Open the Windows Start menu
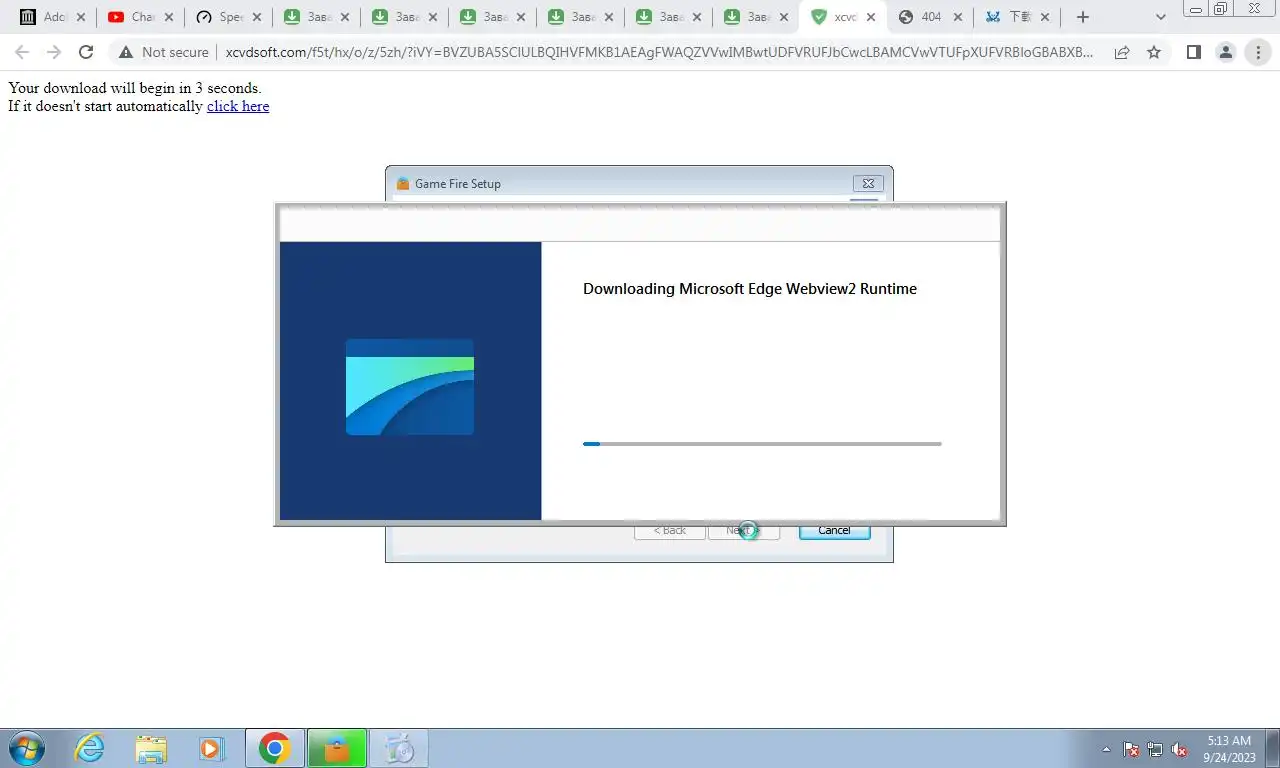The image size is (1280, 768). click(27, 748)
